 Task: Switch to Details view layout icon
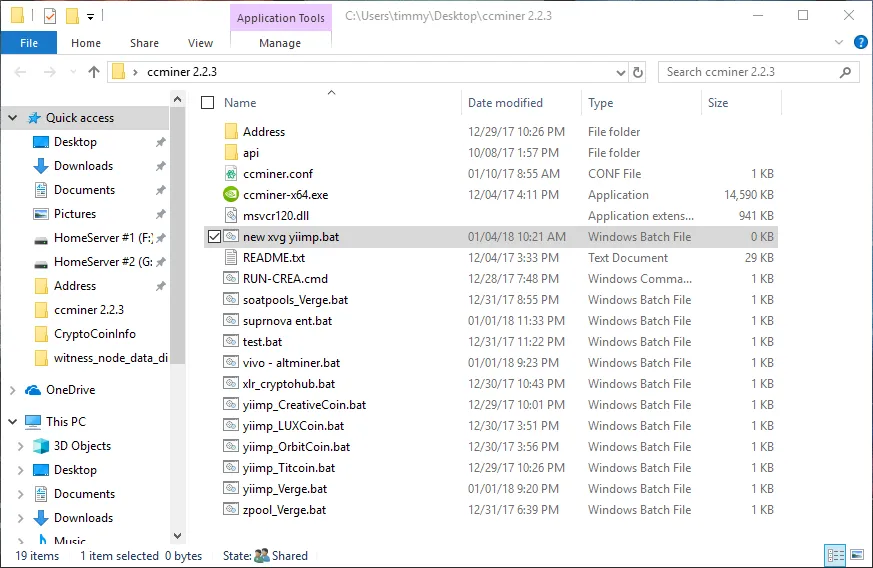836,555
